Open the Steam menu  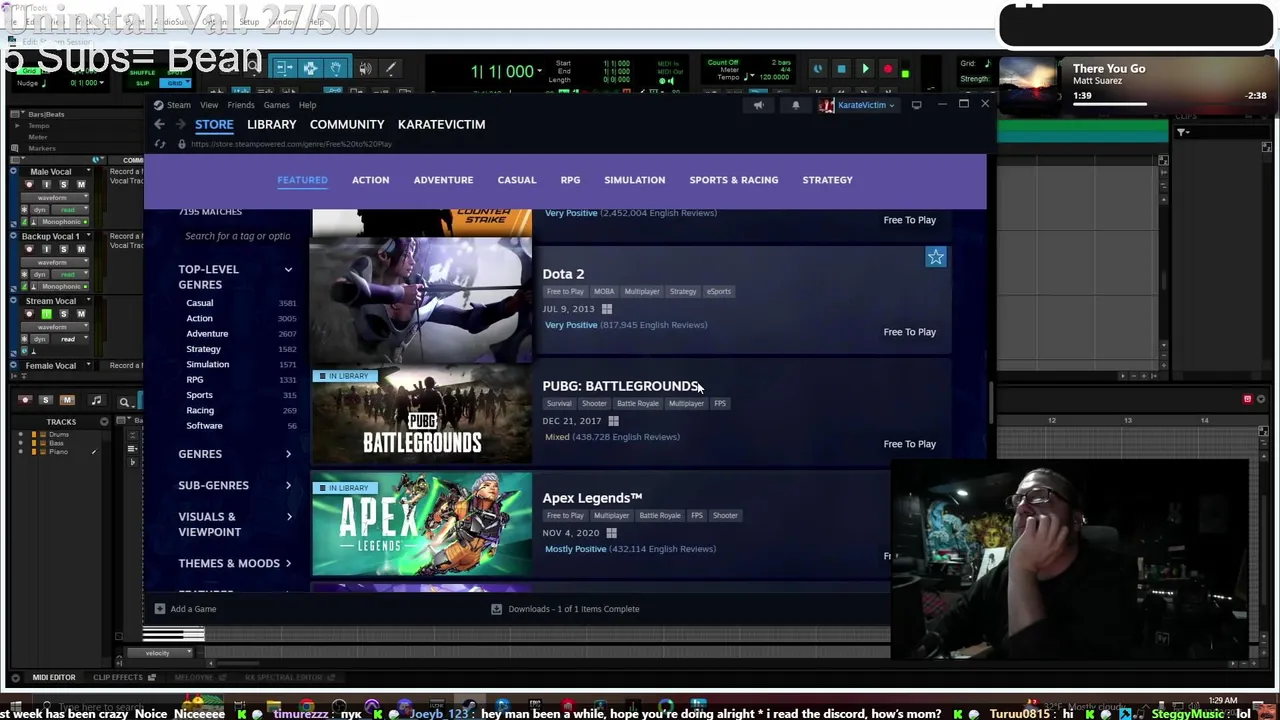coord(179,105)
